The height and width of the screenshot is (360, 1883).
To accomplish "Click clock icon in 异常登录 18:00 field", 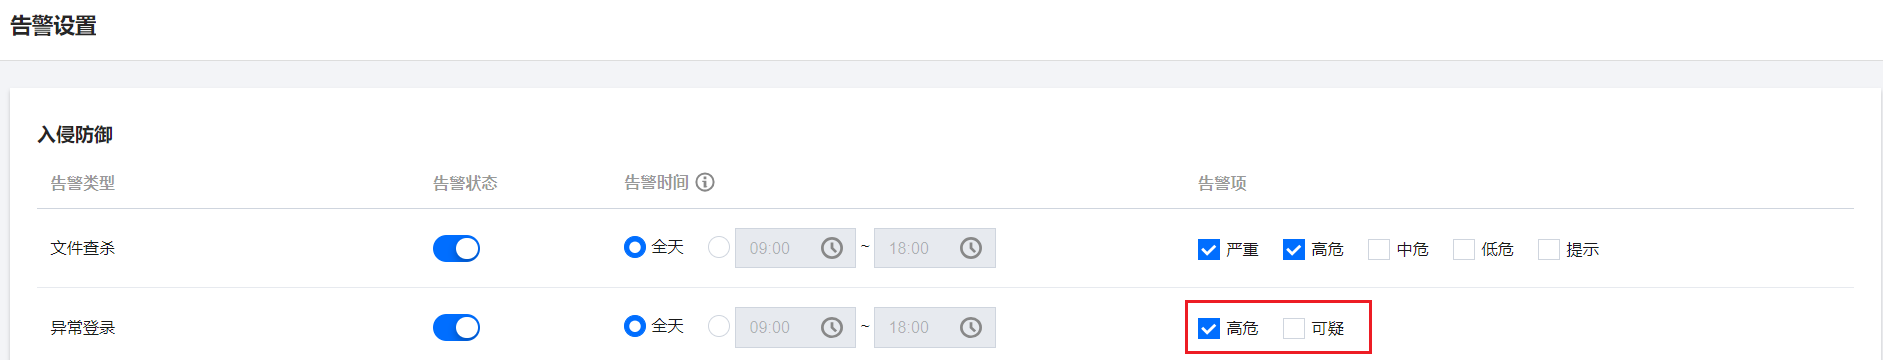I will click(x=971, y=327).
